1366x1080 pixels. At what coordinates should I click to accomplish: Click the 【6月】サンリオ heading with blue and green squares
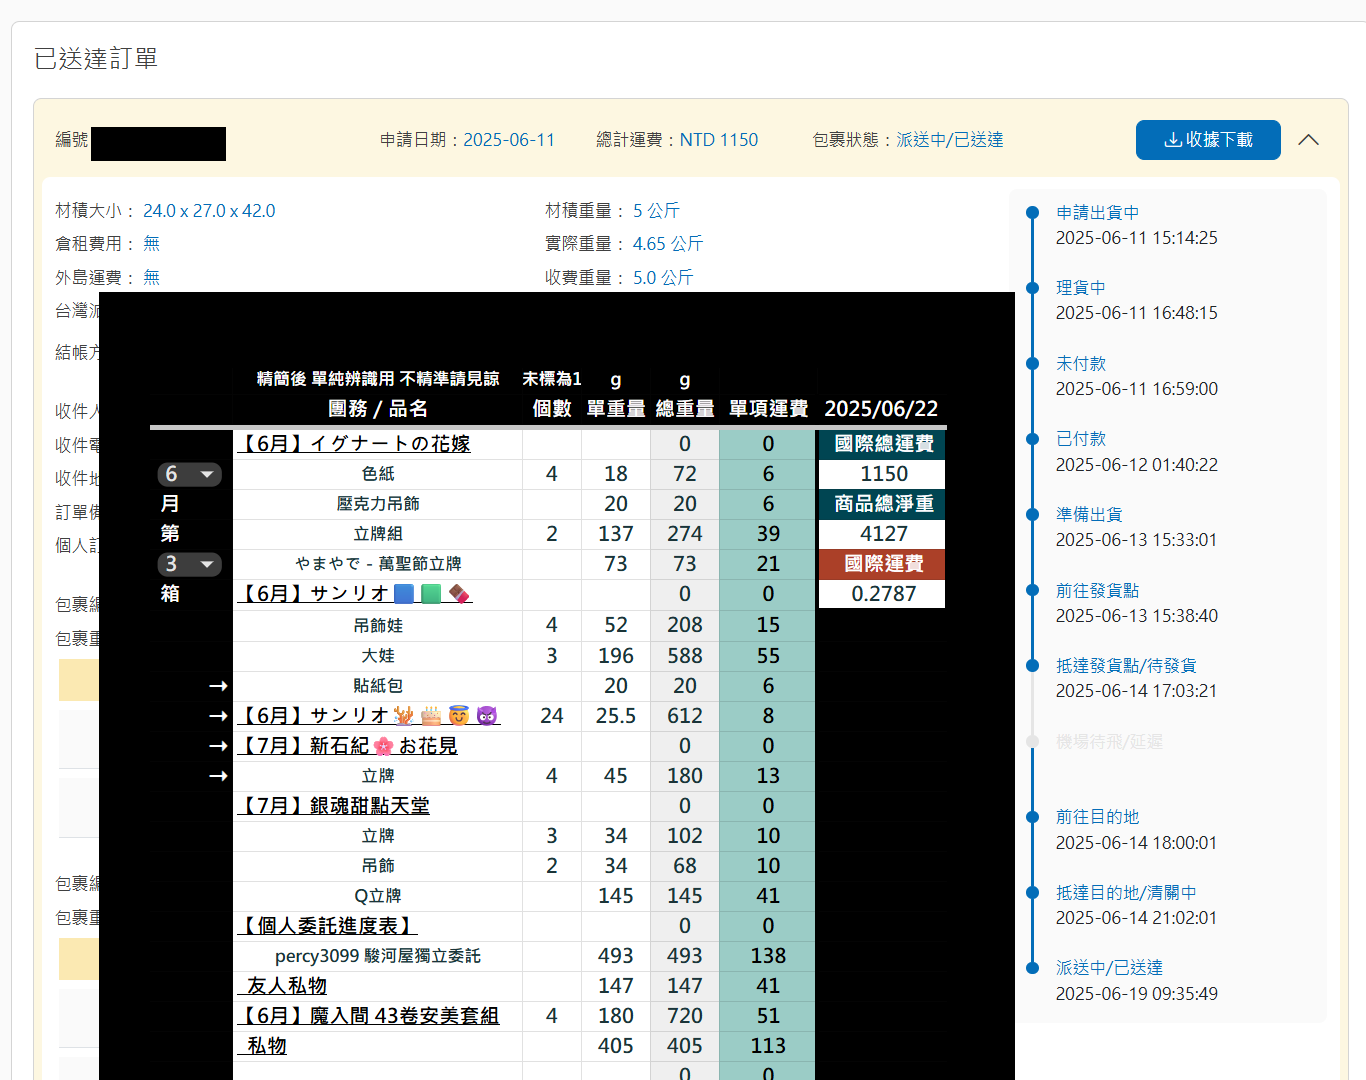pos(355,593)
